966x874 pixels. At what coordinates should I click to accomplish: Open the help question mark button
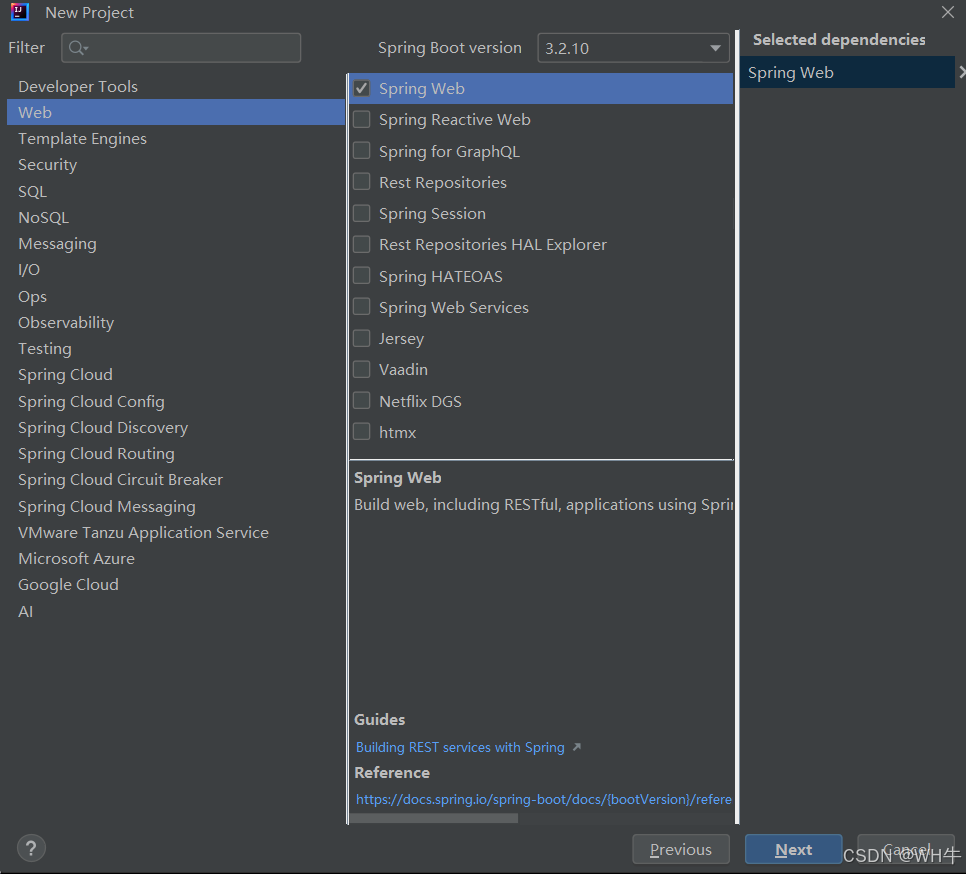tap(31, 848)
